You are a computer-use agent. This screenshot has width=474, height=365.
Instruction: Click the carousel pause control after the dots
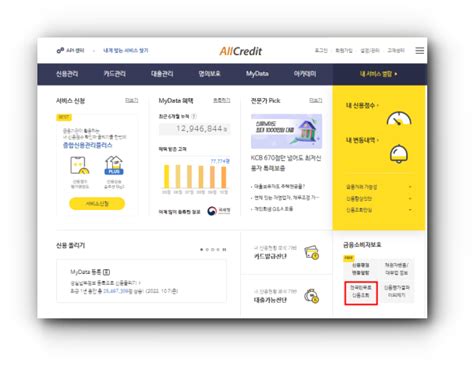click(x=224, y=249)
